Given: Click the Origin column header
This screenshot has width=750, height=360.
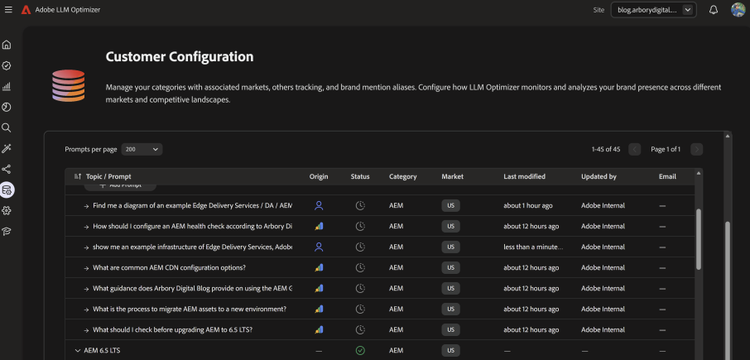Looking at the screenshot, I should pos(319,176).
